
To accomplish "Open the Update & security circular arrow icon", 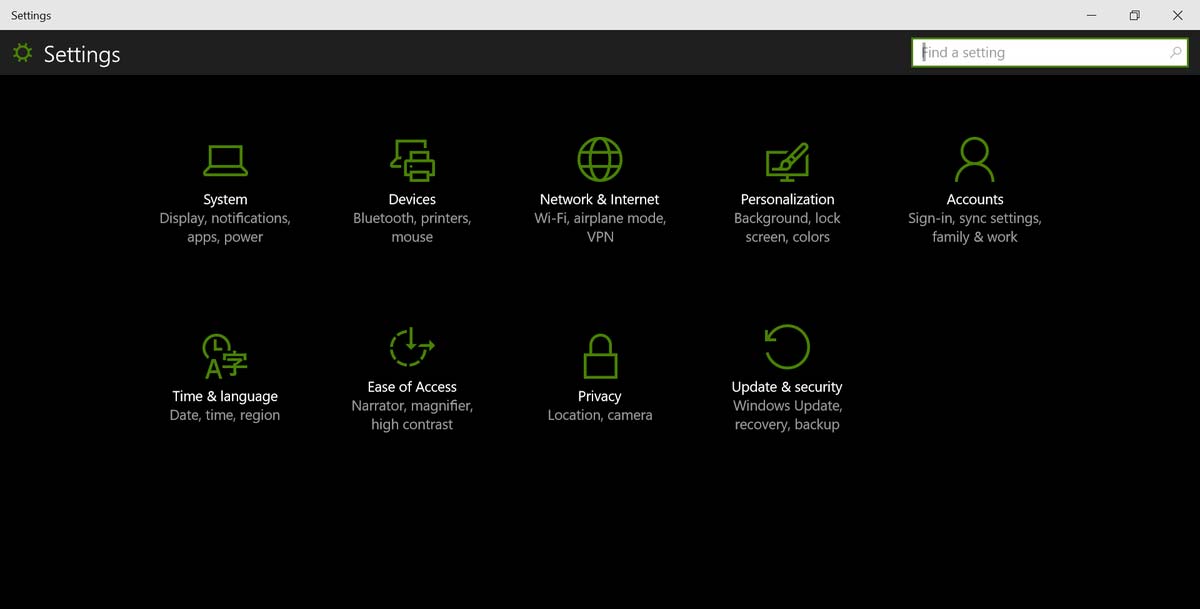I will (787, 347).
